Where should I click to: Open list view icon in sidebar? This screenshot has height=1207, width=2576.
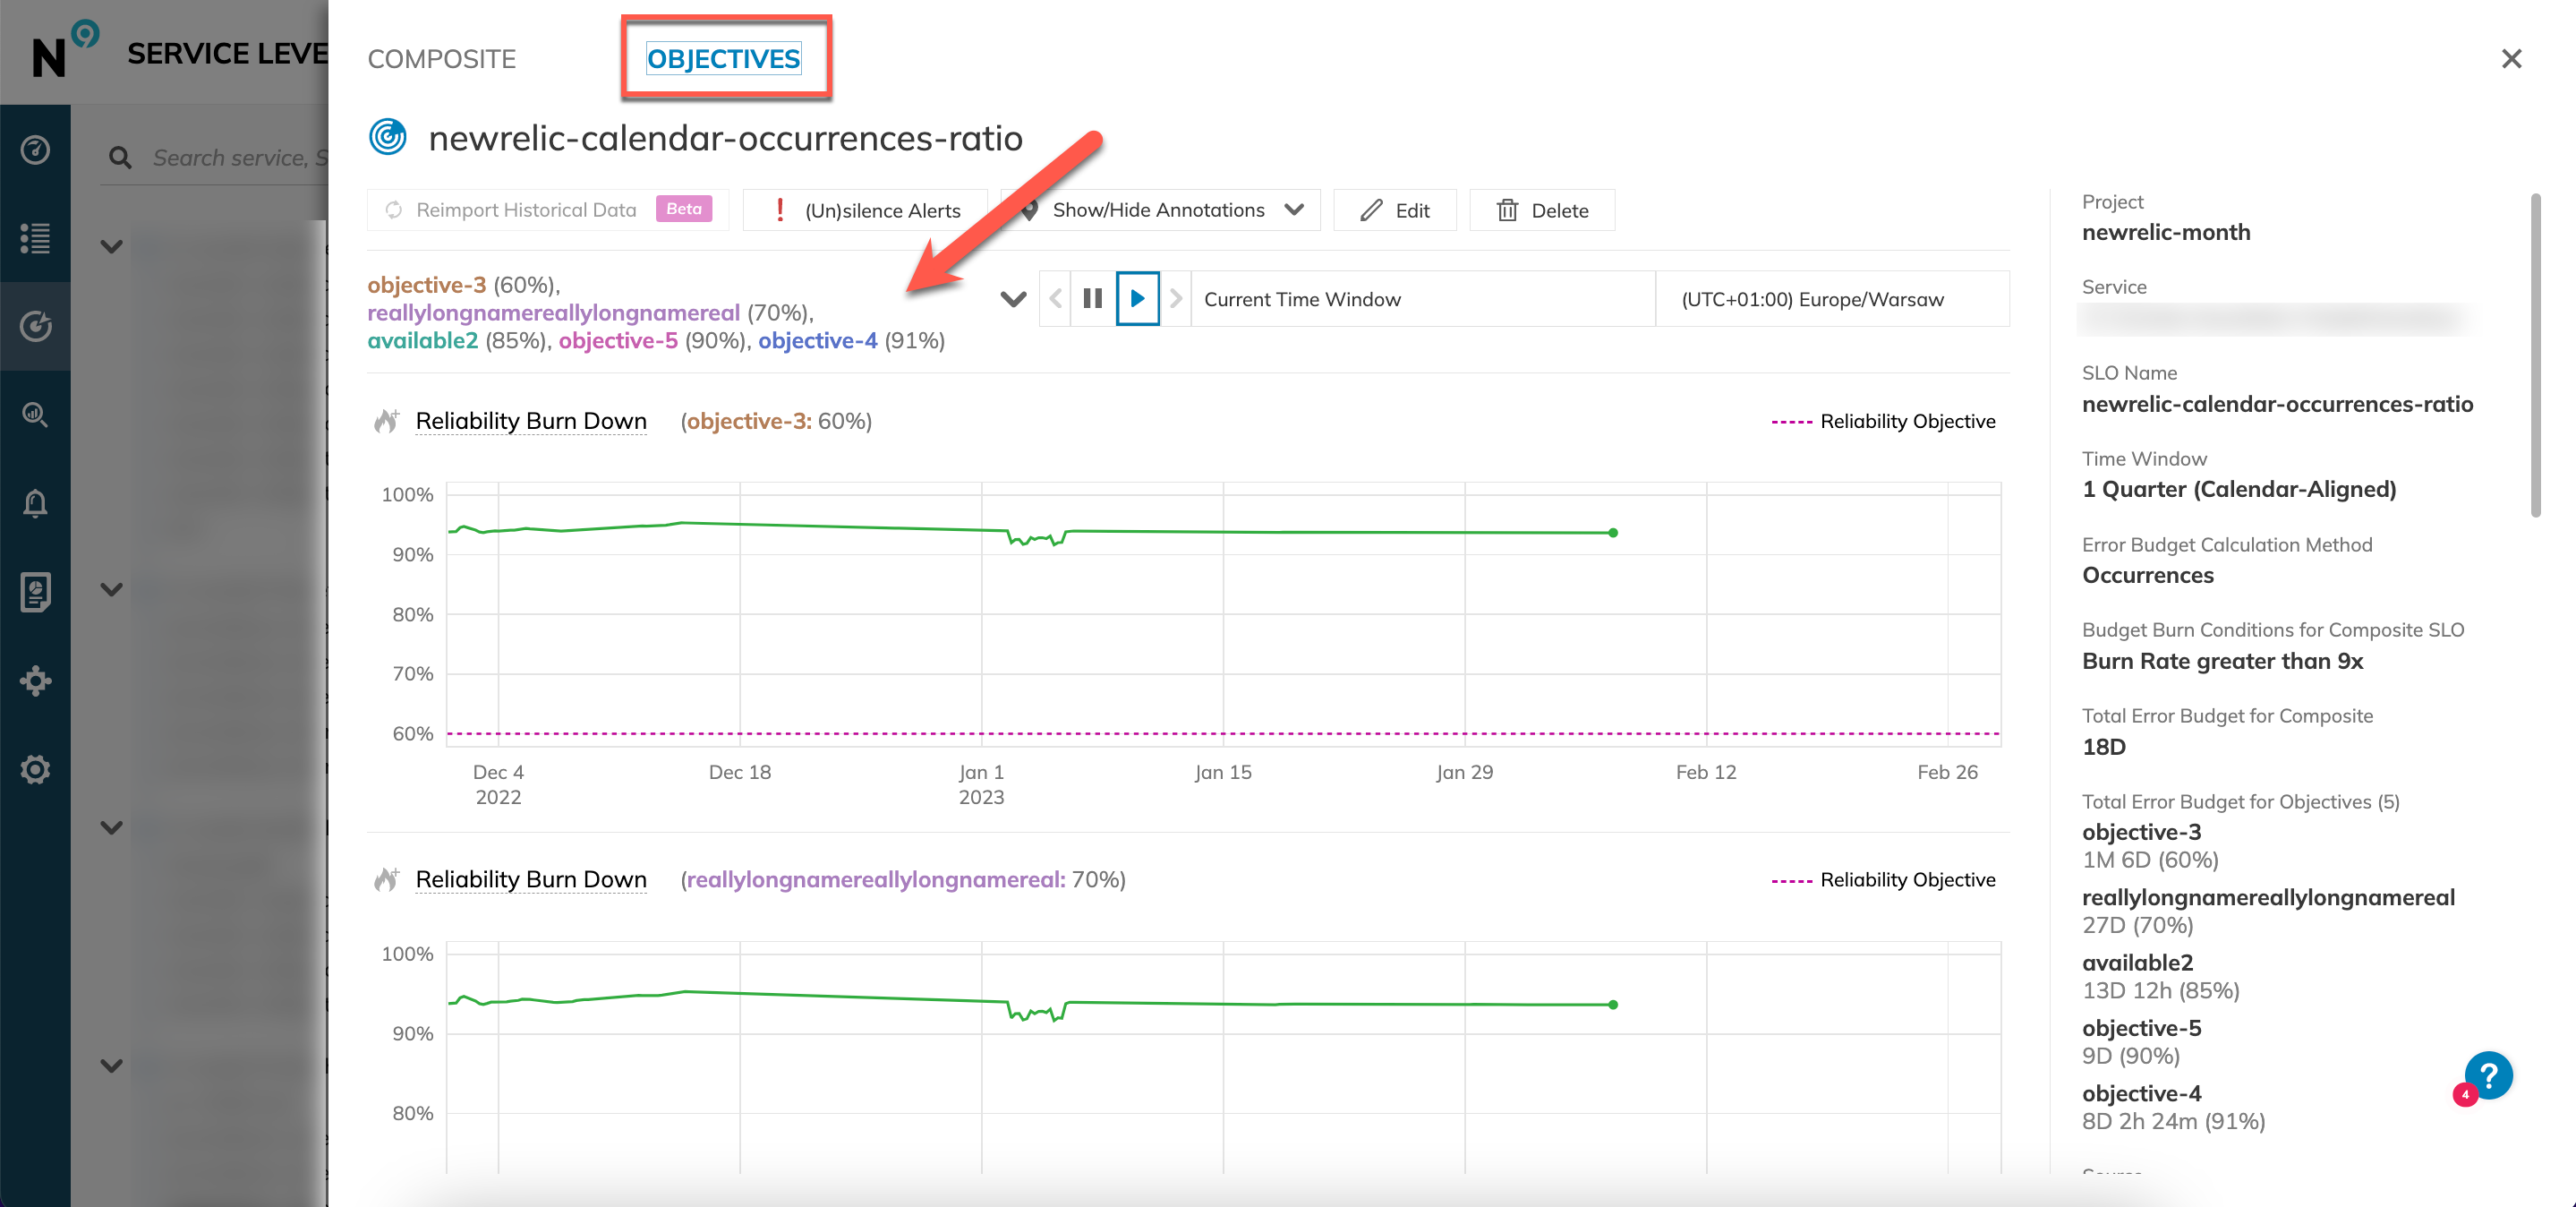35,238
